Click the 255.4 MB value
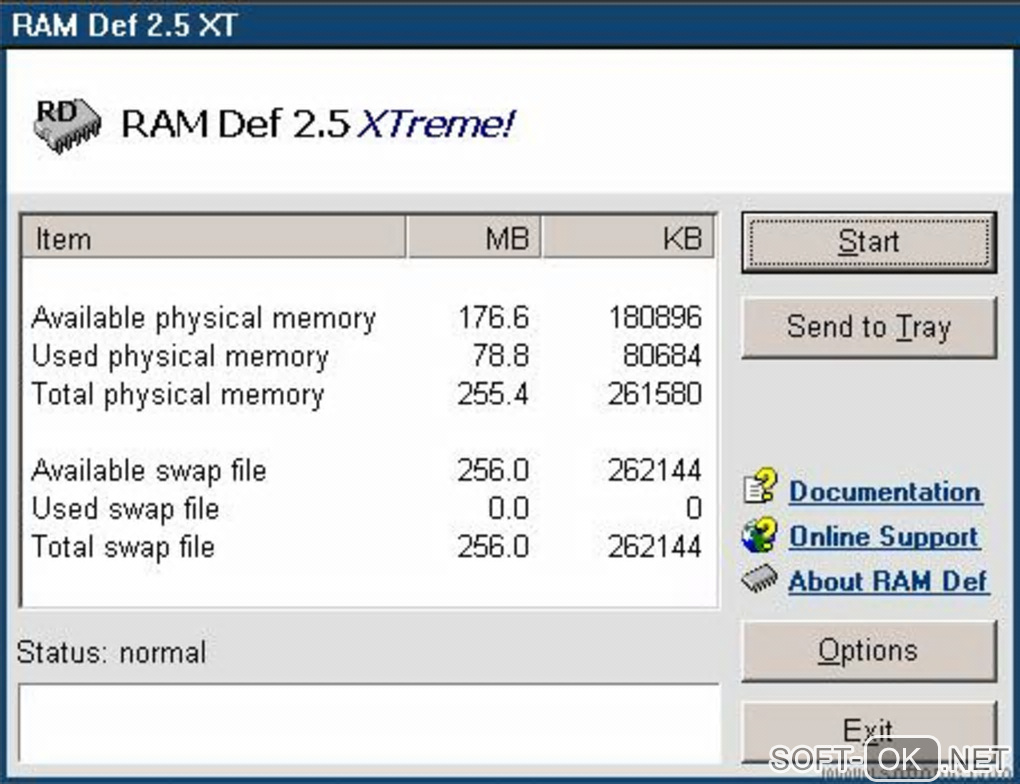Screen dimensions: 1020x784 (x=493, y=394)
